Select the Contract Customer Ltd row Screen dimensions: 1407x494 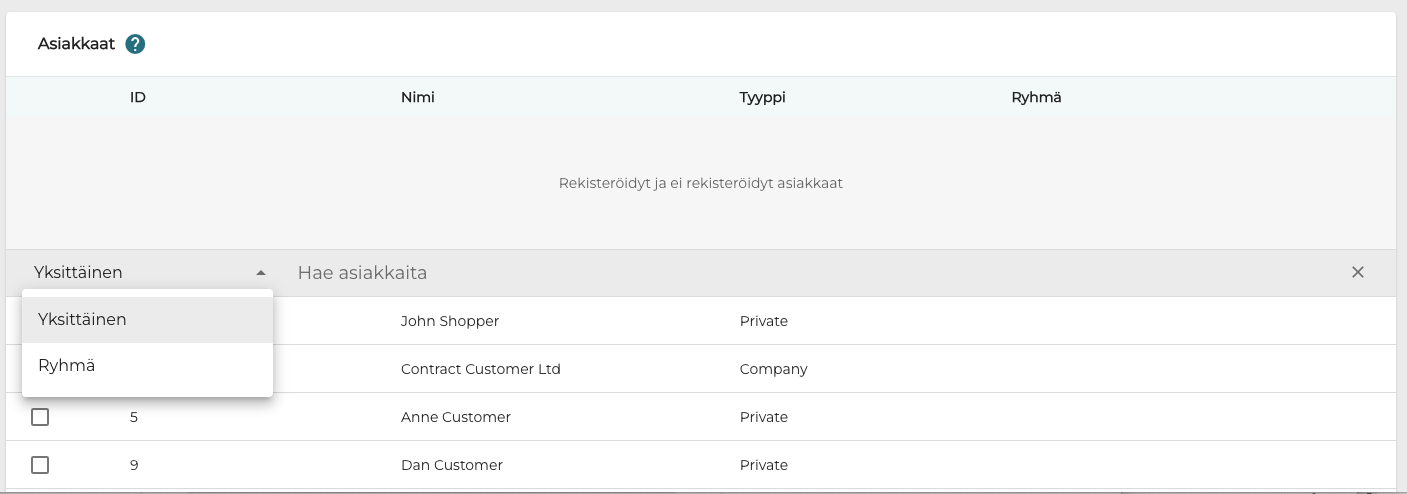[x=480, y=369]
